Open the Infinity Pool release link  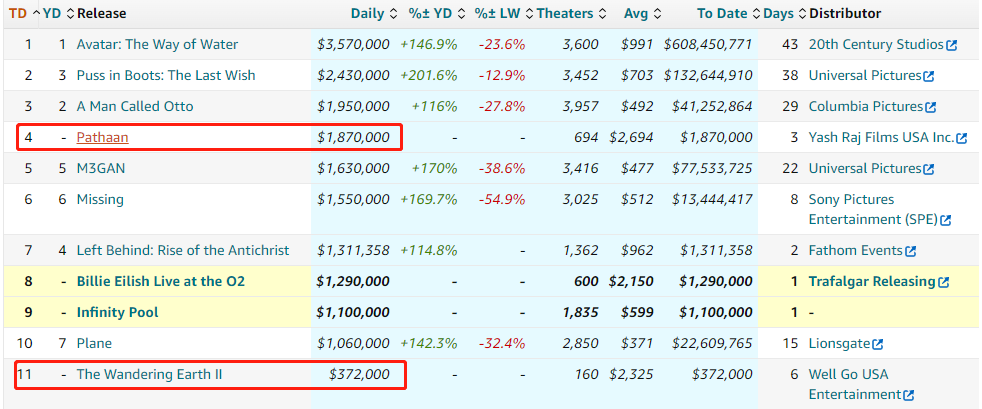(x=118, y=313)
